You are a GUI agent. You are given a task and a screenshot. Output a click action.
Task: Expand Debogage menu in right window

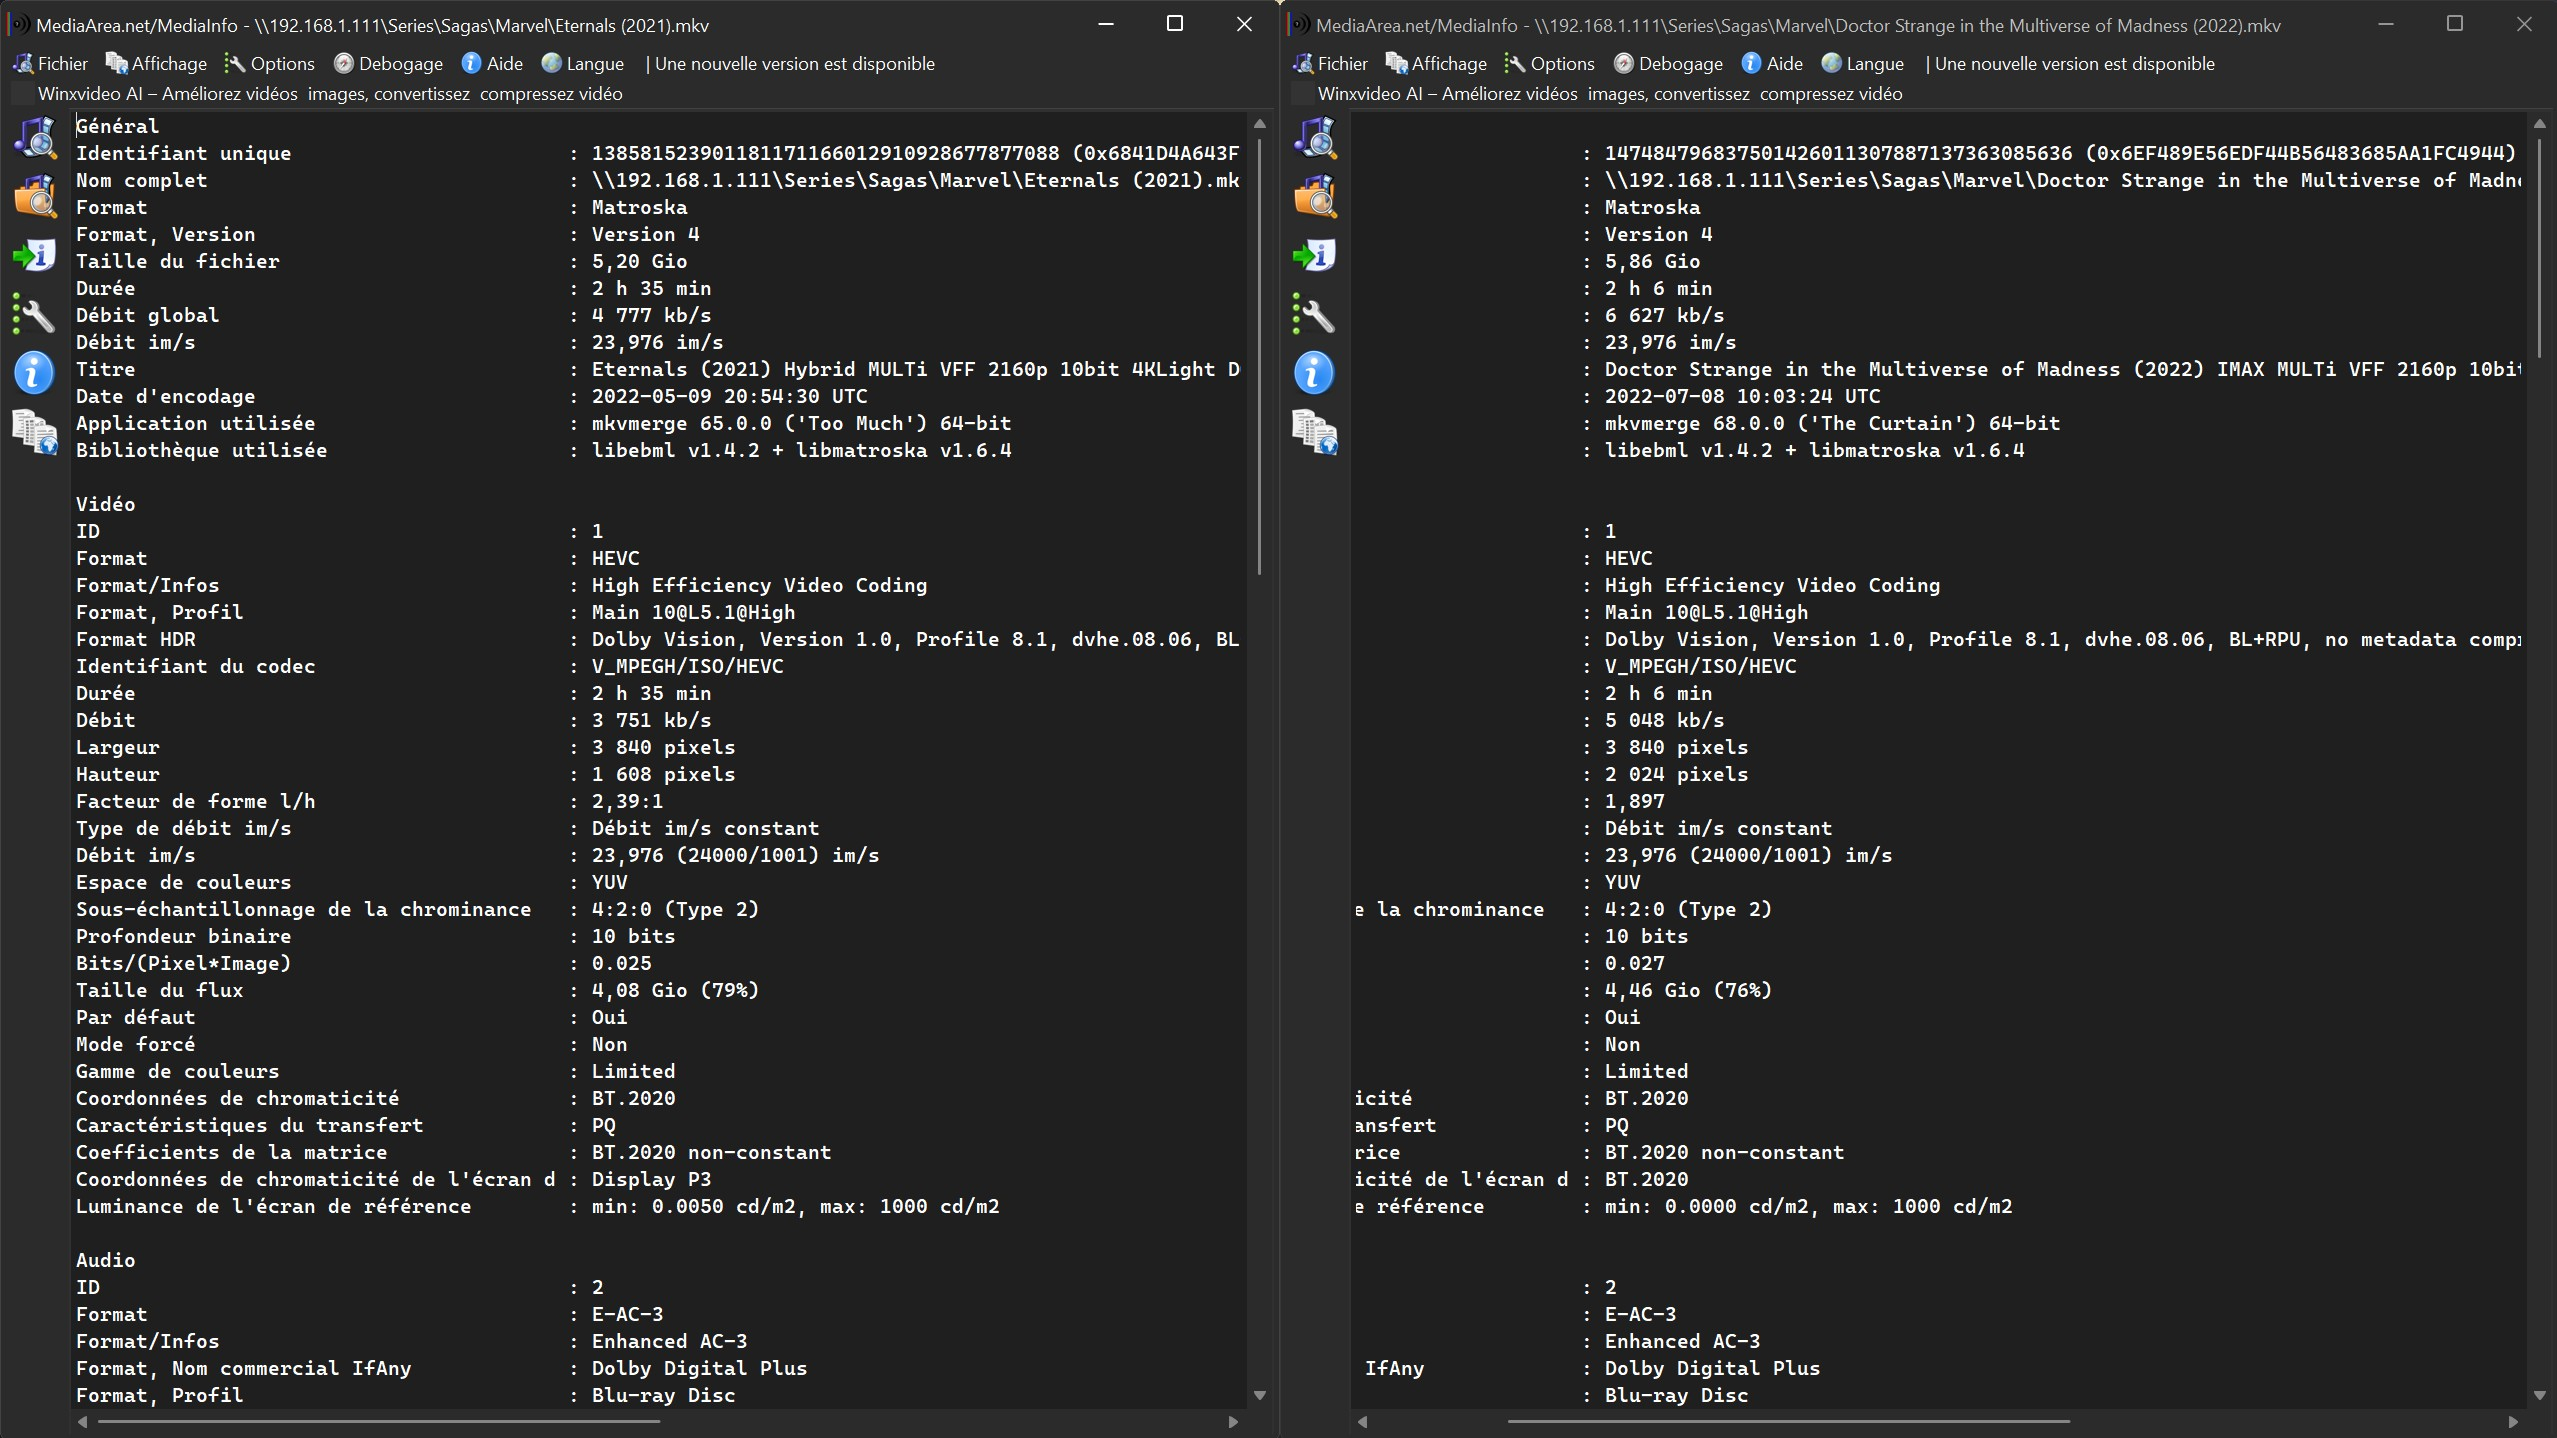pos(1668,64)
